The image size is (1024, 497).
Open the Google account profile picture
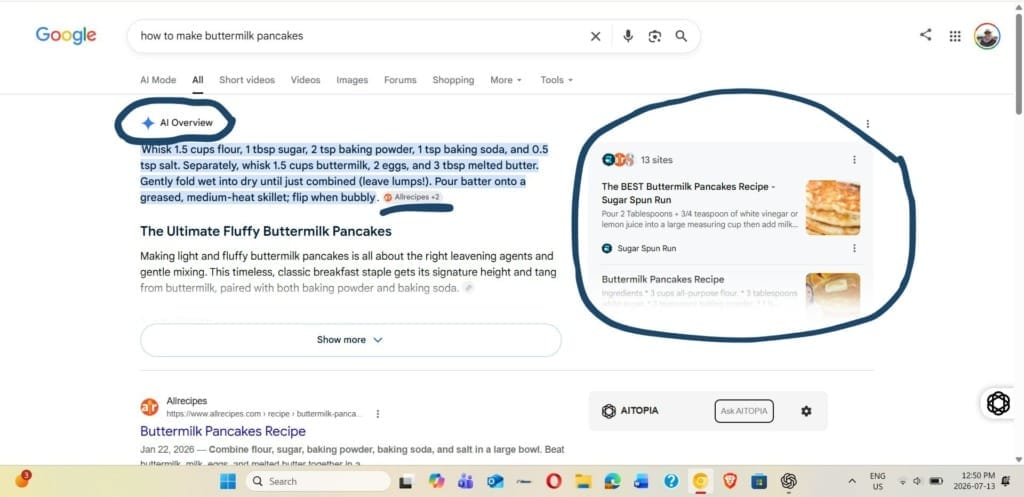(x=987, y=37)
